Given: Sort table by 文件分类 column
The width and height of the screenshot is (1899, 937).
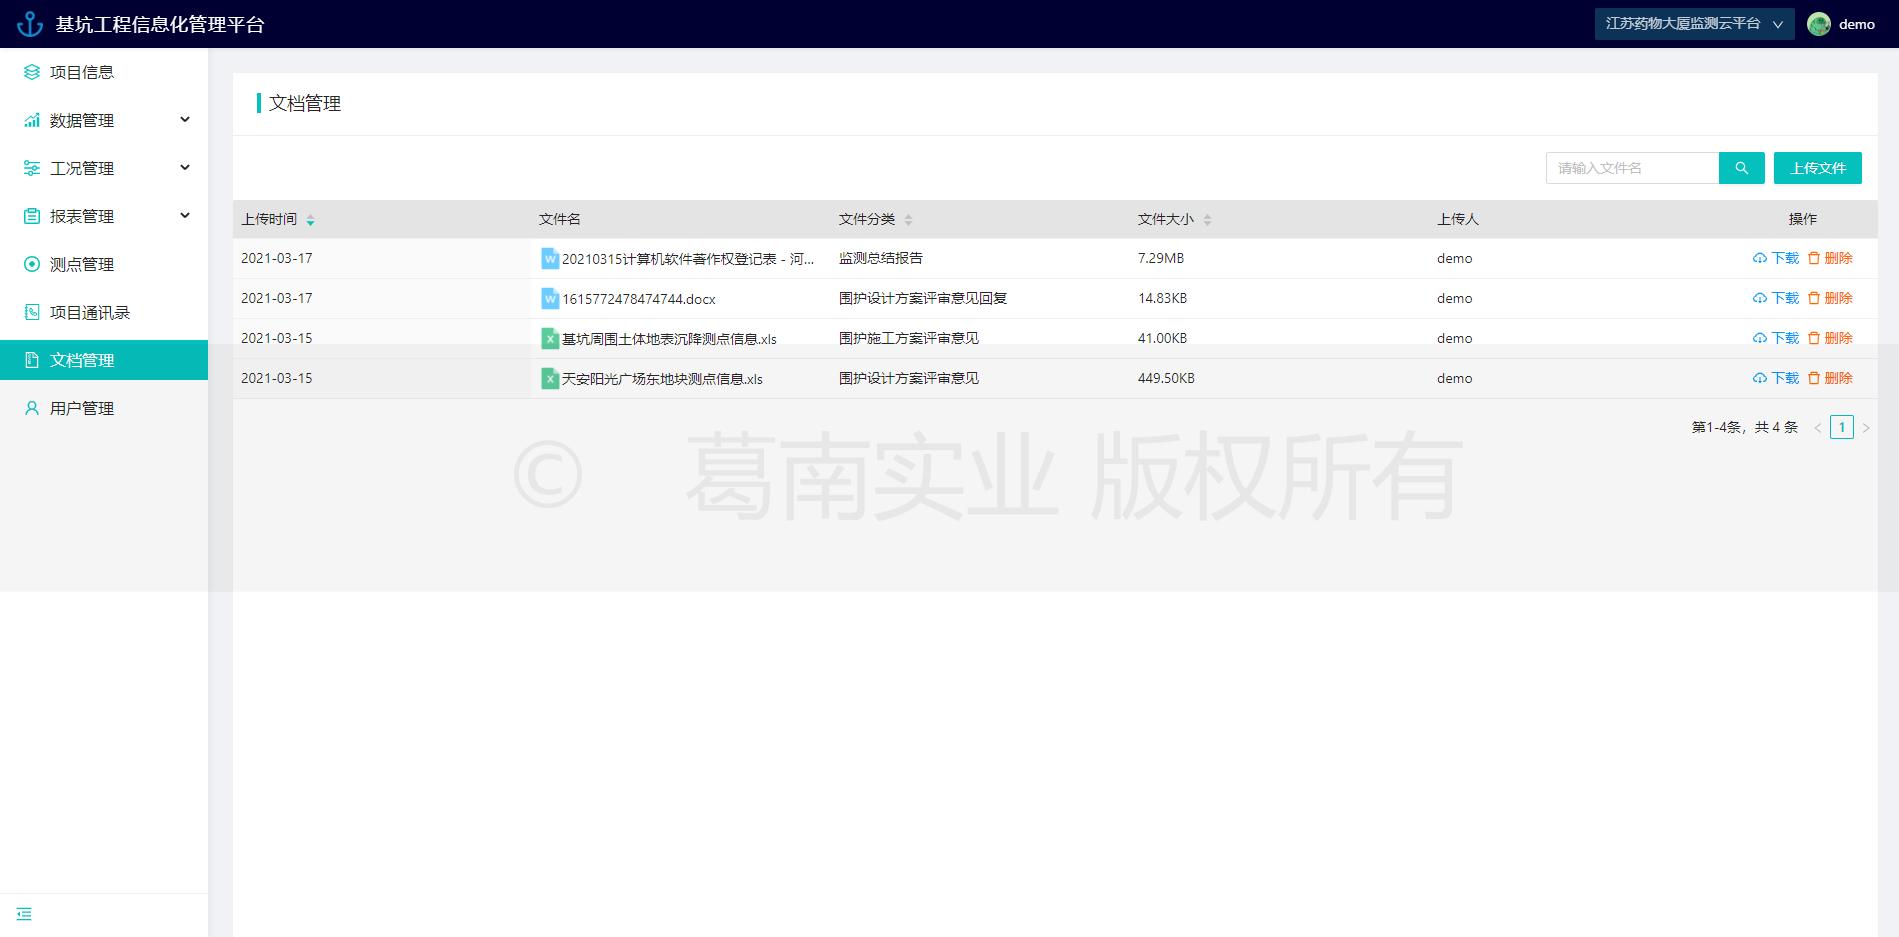Looking at the screenshot, I should click(x=908, y=220).
